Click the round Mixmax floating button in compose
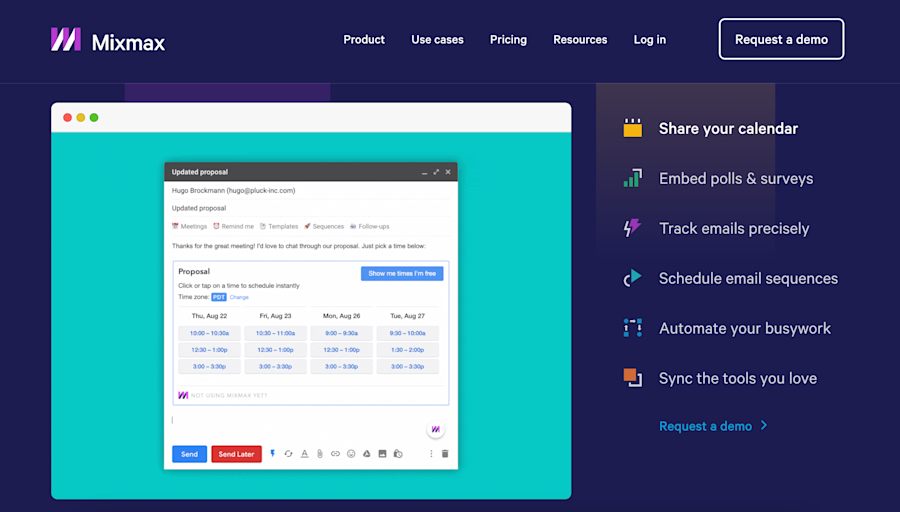The width and height of the screenshot is (900, 512). pos(436,429)
